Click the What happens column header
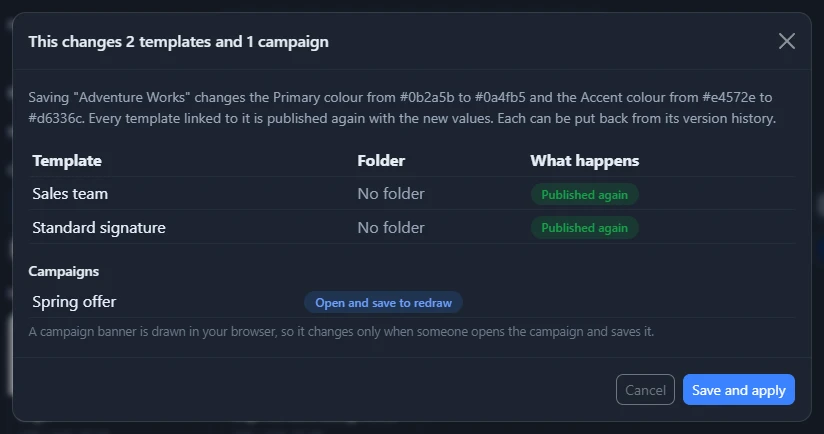 tap(584, 161)
